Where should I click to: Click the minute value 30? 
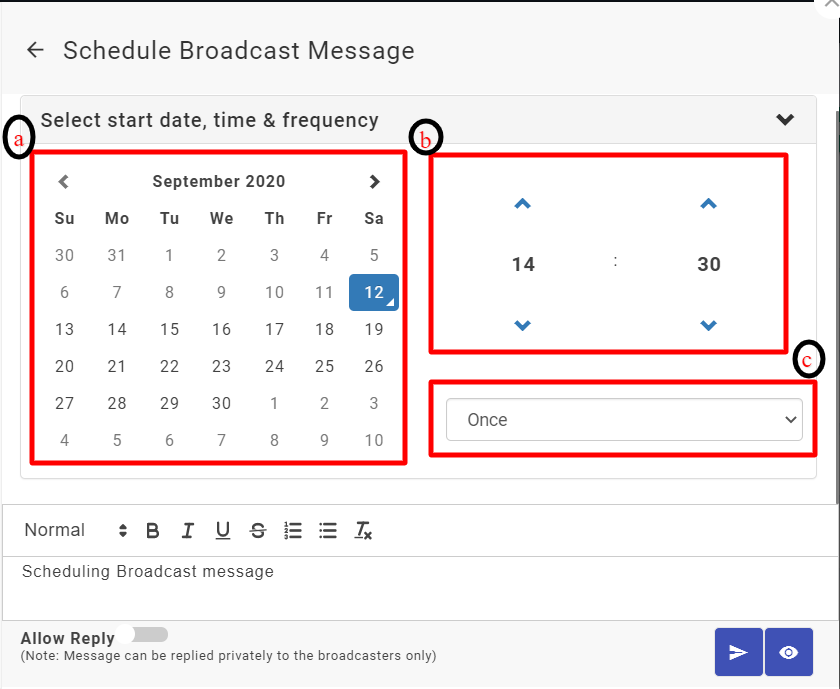709,264
